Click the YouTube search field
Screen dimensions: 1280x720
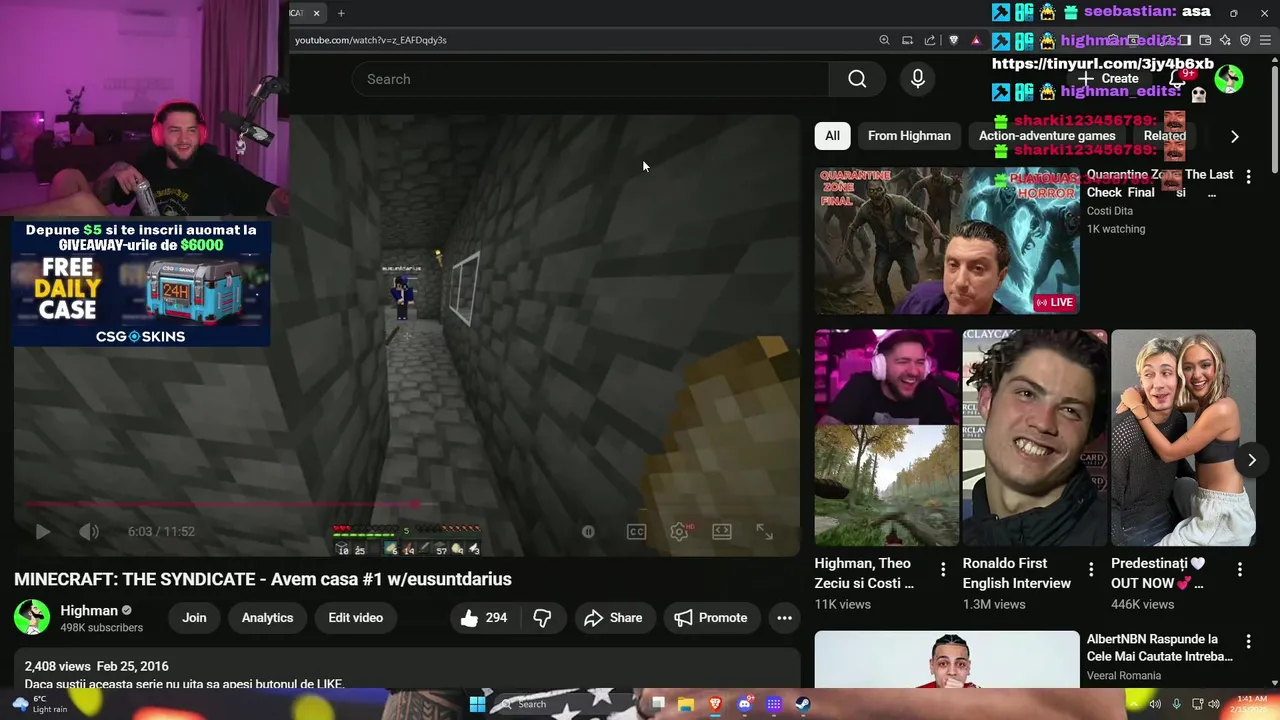(x=590, y=79)
